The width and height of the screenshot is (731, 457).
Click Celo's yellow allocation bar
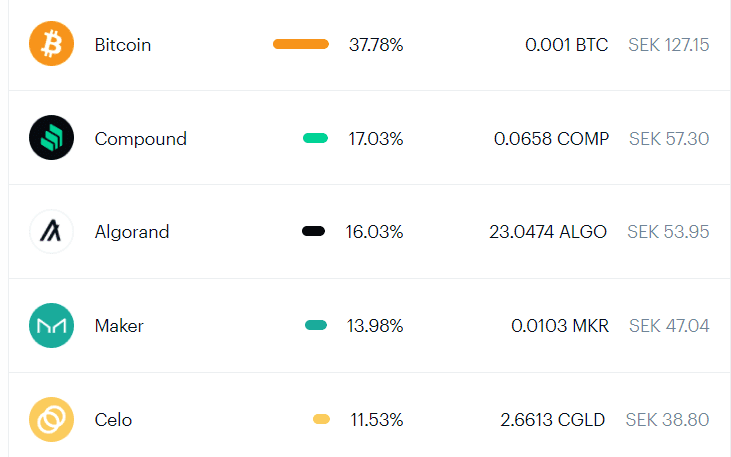321,419
